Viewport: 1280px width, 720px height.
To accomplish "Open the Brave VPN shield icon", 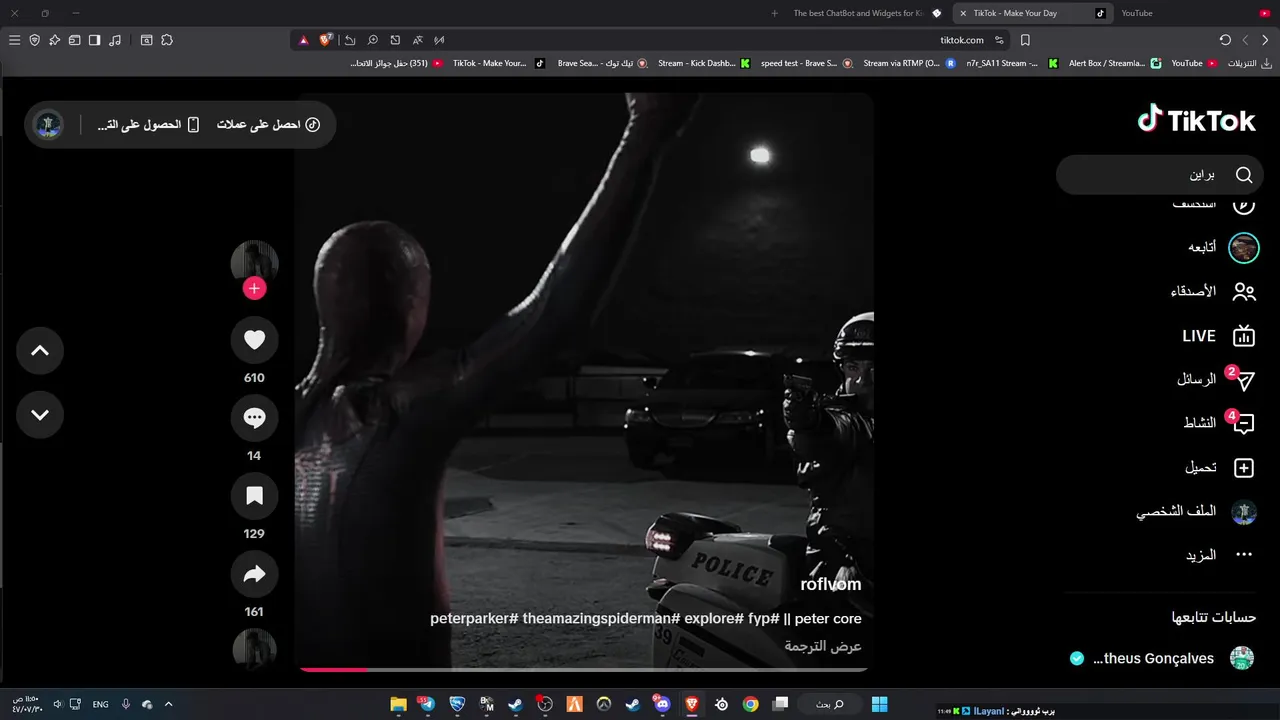I will pyautogui.click(x=34, y=40).
